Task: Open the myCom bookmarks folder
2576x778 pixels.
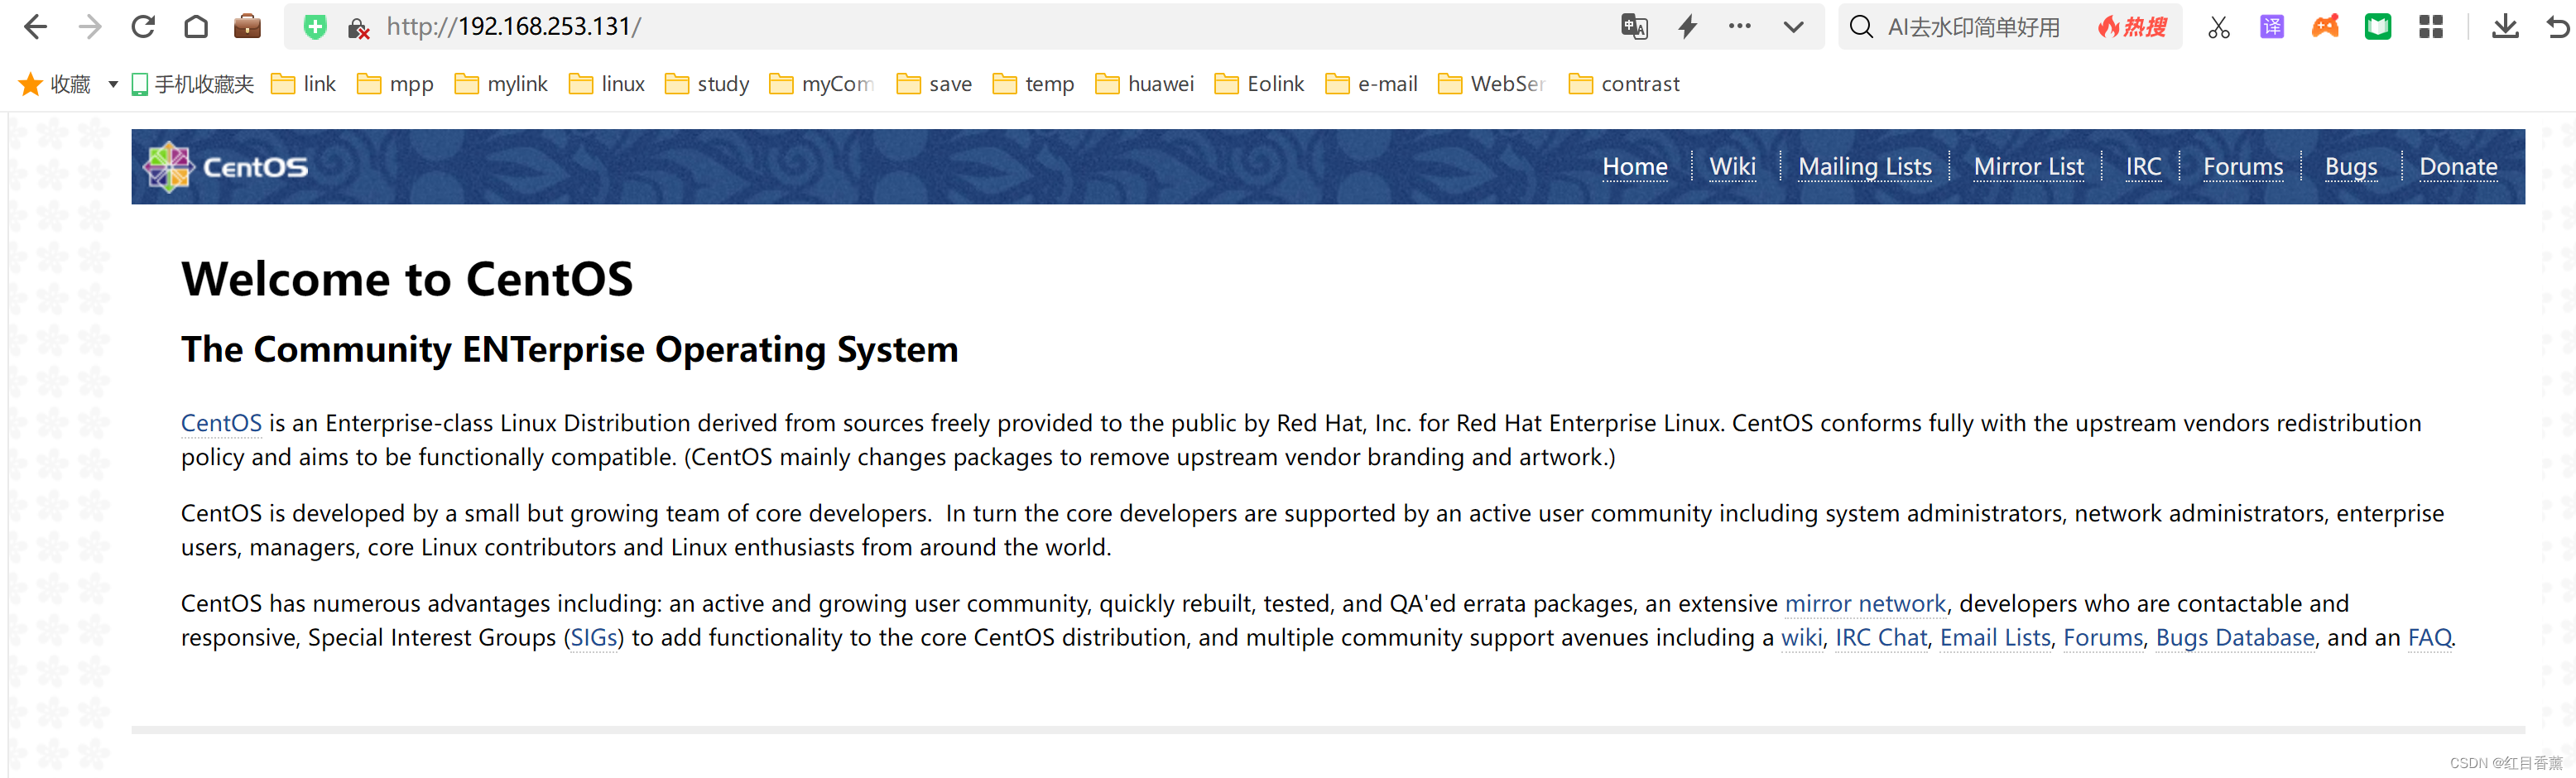Action: coord(822,84)
